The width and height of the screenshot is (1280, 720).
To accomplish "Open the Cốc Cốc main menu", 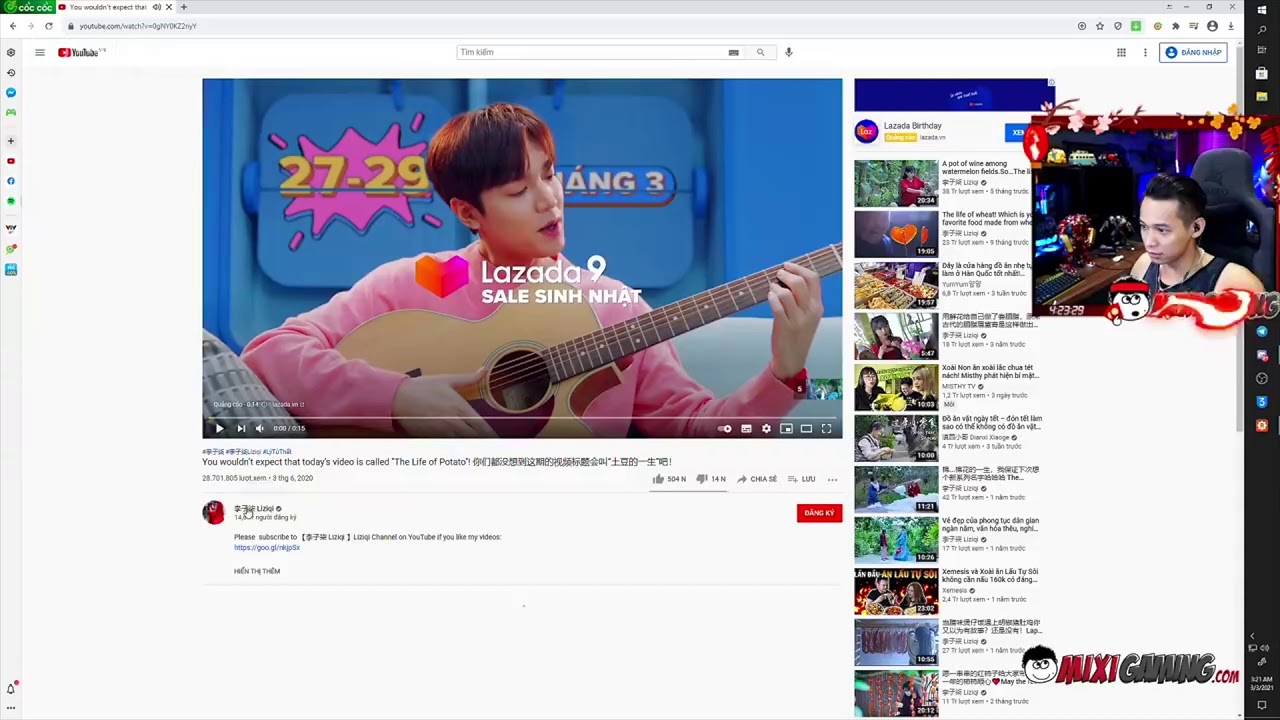I will coord(27,7).
